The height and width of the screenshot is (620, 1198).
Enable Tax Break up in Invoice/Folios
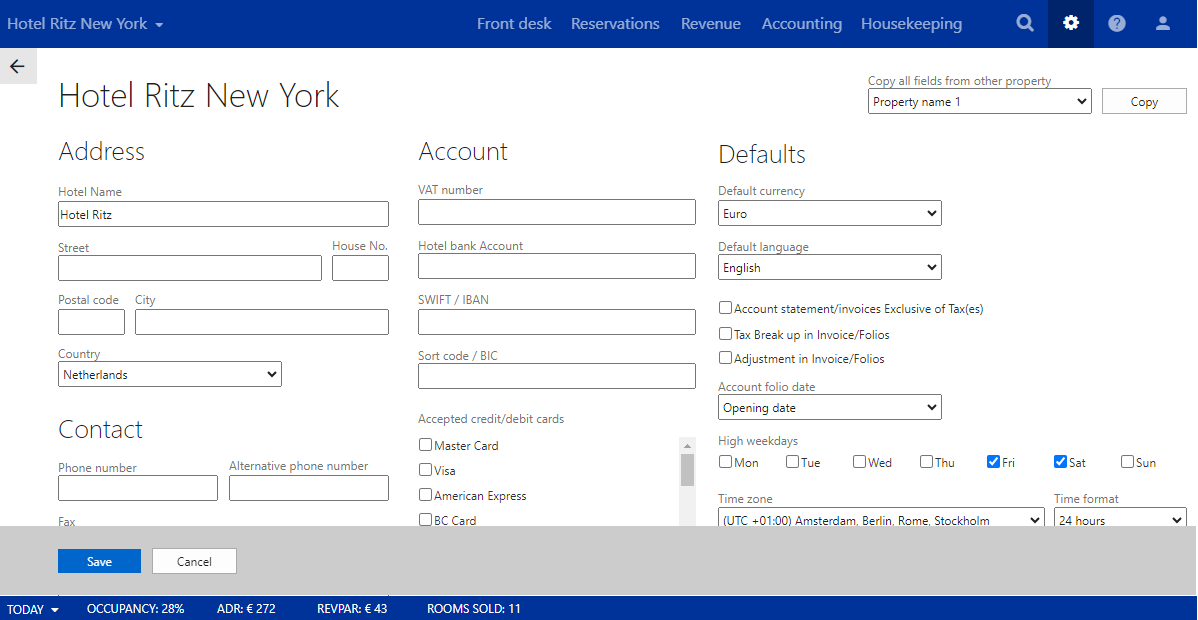click(726, 334)
